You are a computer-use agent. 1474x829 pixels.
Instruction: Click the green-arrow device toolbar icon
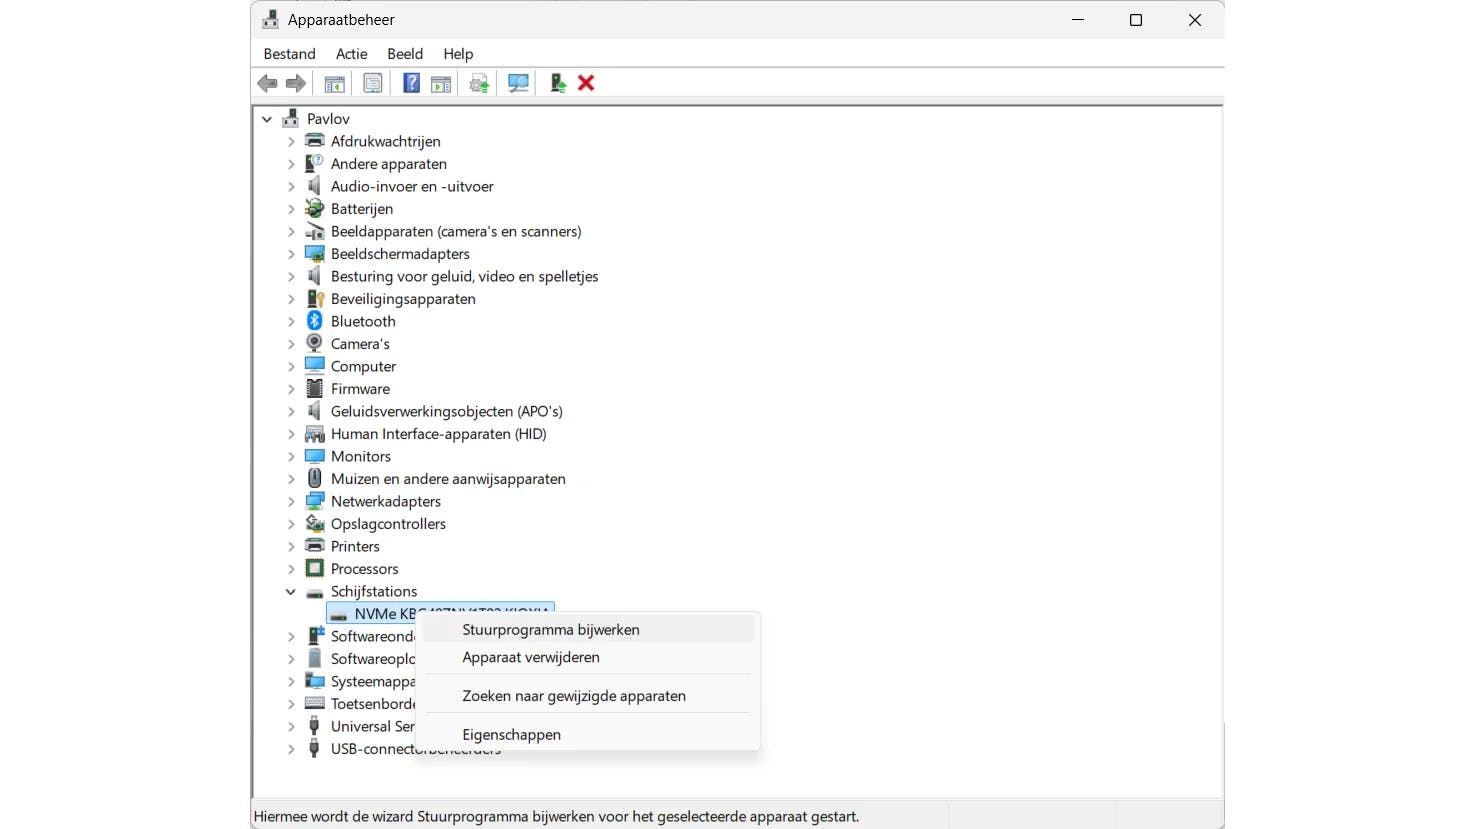click(x=558, y=83)
